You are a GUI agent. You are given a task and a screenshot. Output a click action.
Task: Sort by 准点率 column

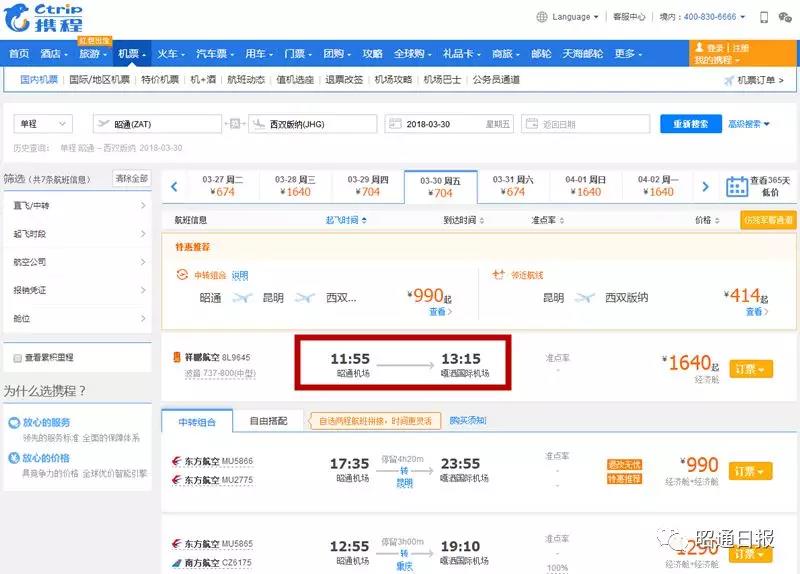click(x=547, y=220)
